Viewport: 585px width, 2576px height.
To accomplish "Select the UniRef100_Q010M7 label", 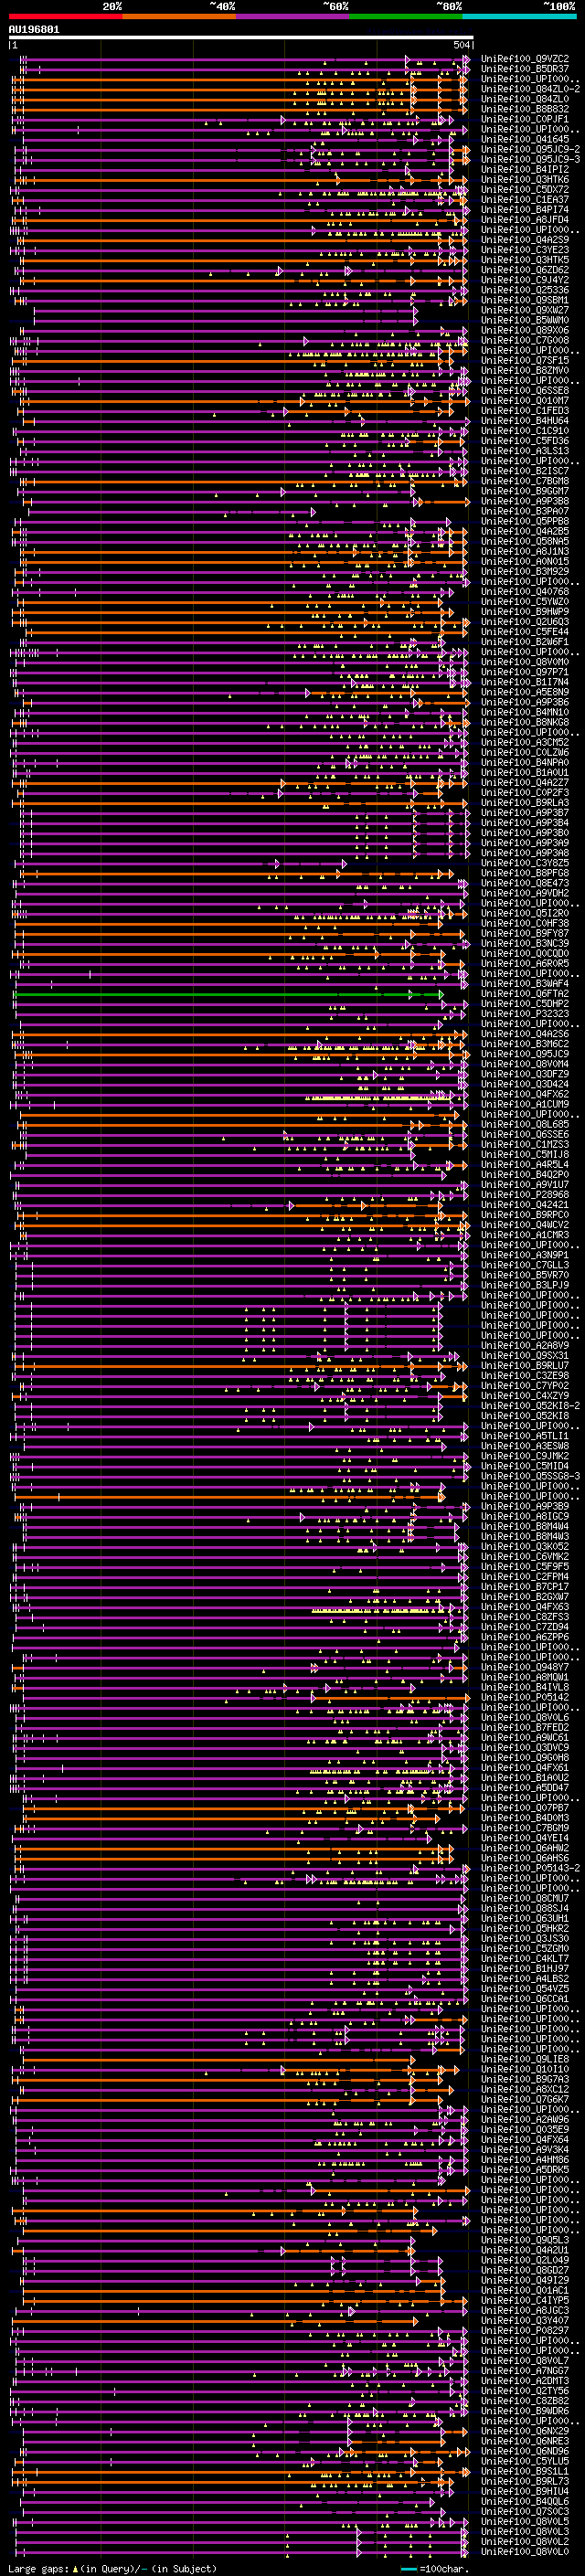I will tap(525, 401).
